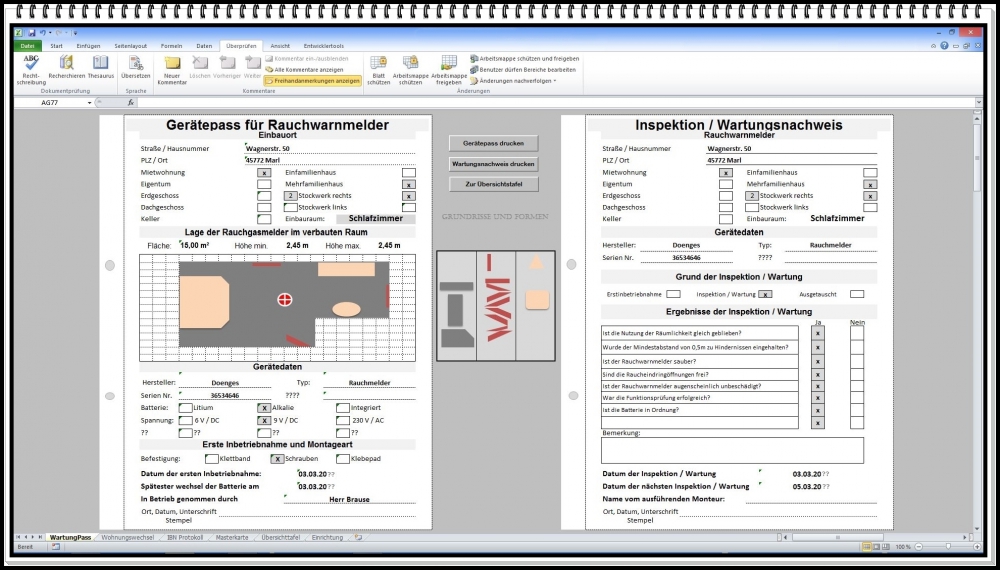Screen dimensions: 1000x570
Task: Click the formula bar input field
Action: 550,103
